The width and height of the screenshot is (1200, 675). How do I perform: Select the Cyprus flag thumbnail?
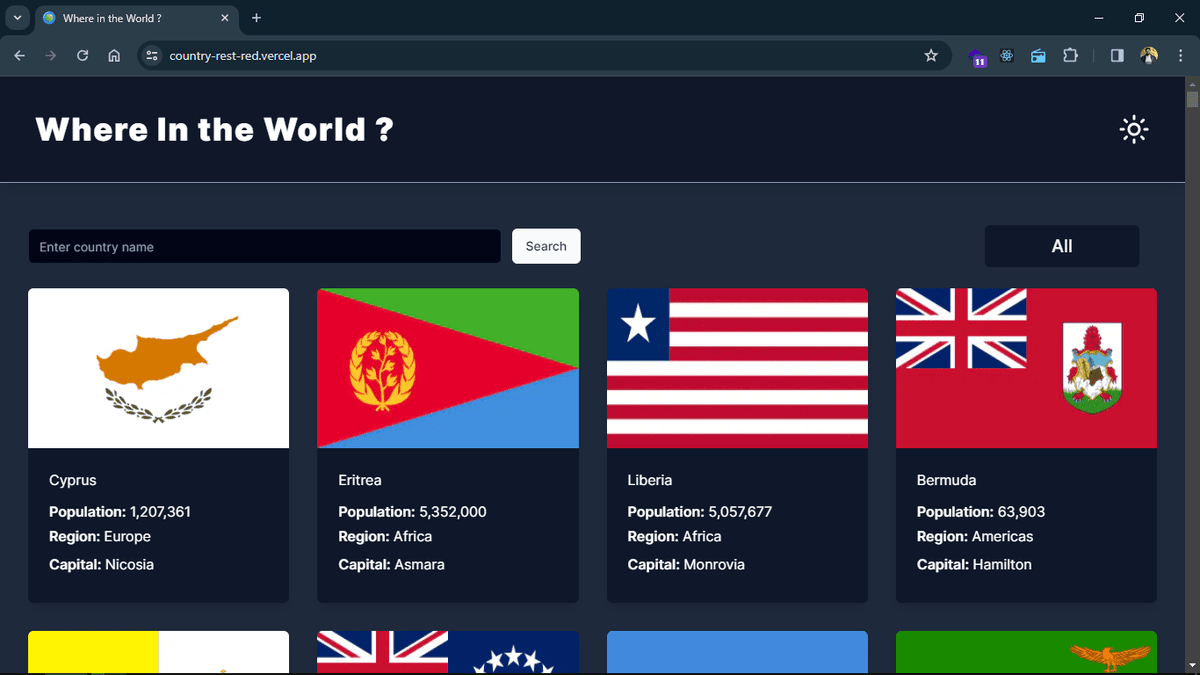[x=158, y=367]
